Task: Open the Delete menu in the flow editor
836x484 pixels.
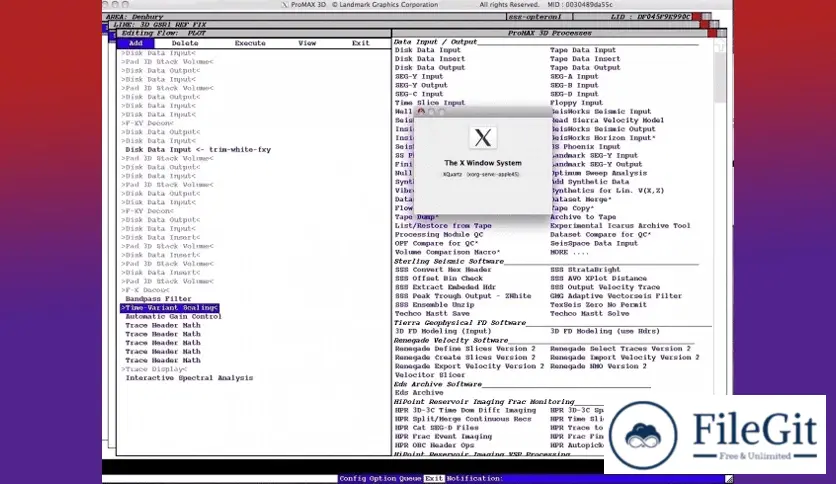Action: 185,43
